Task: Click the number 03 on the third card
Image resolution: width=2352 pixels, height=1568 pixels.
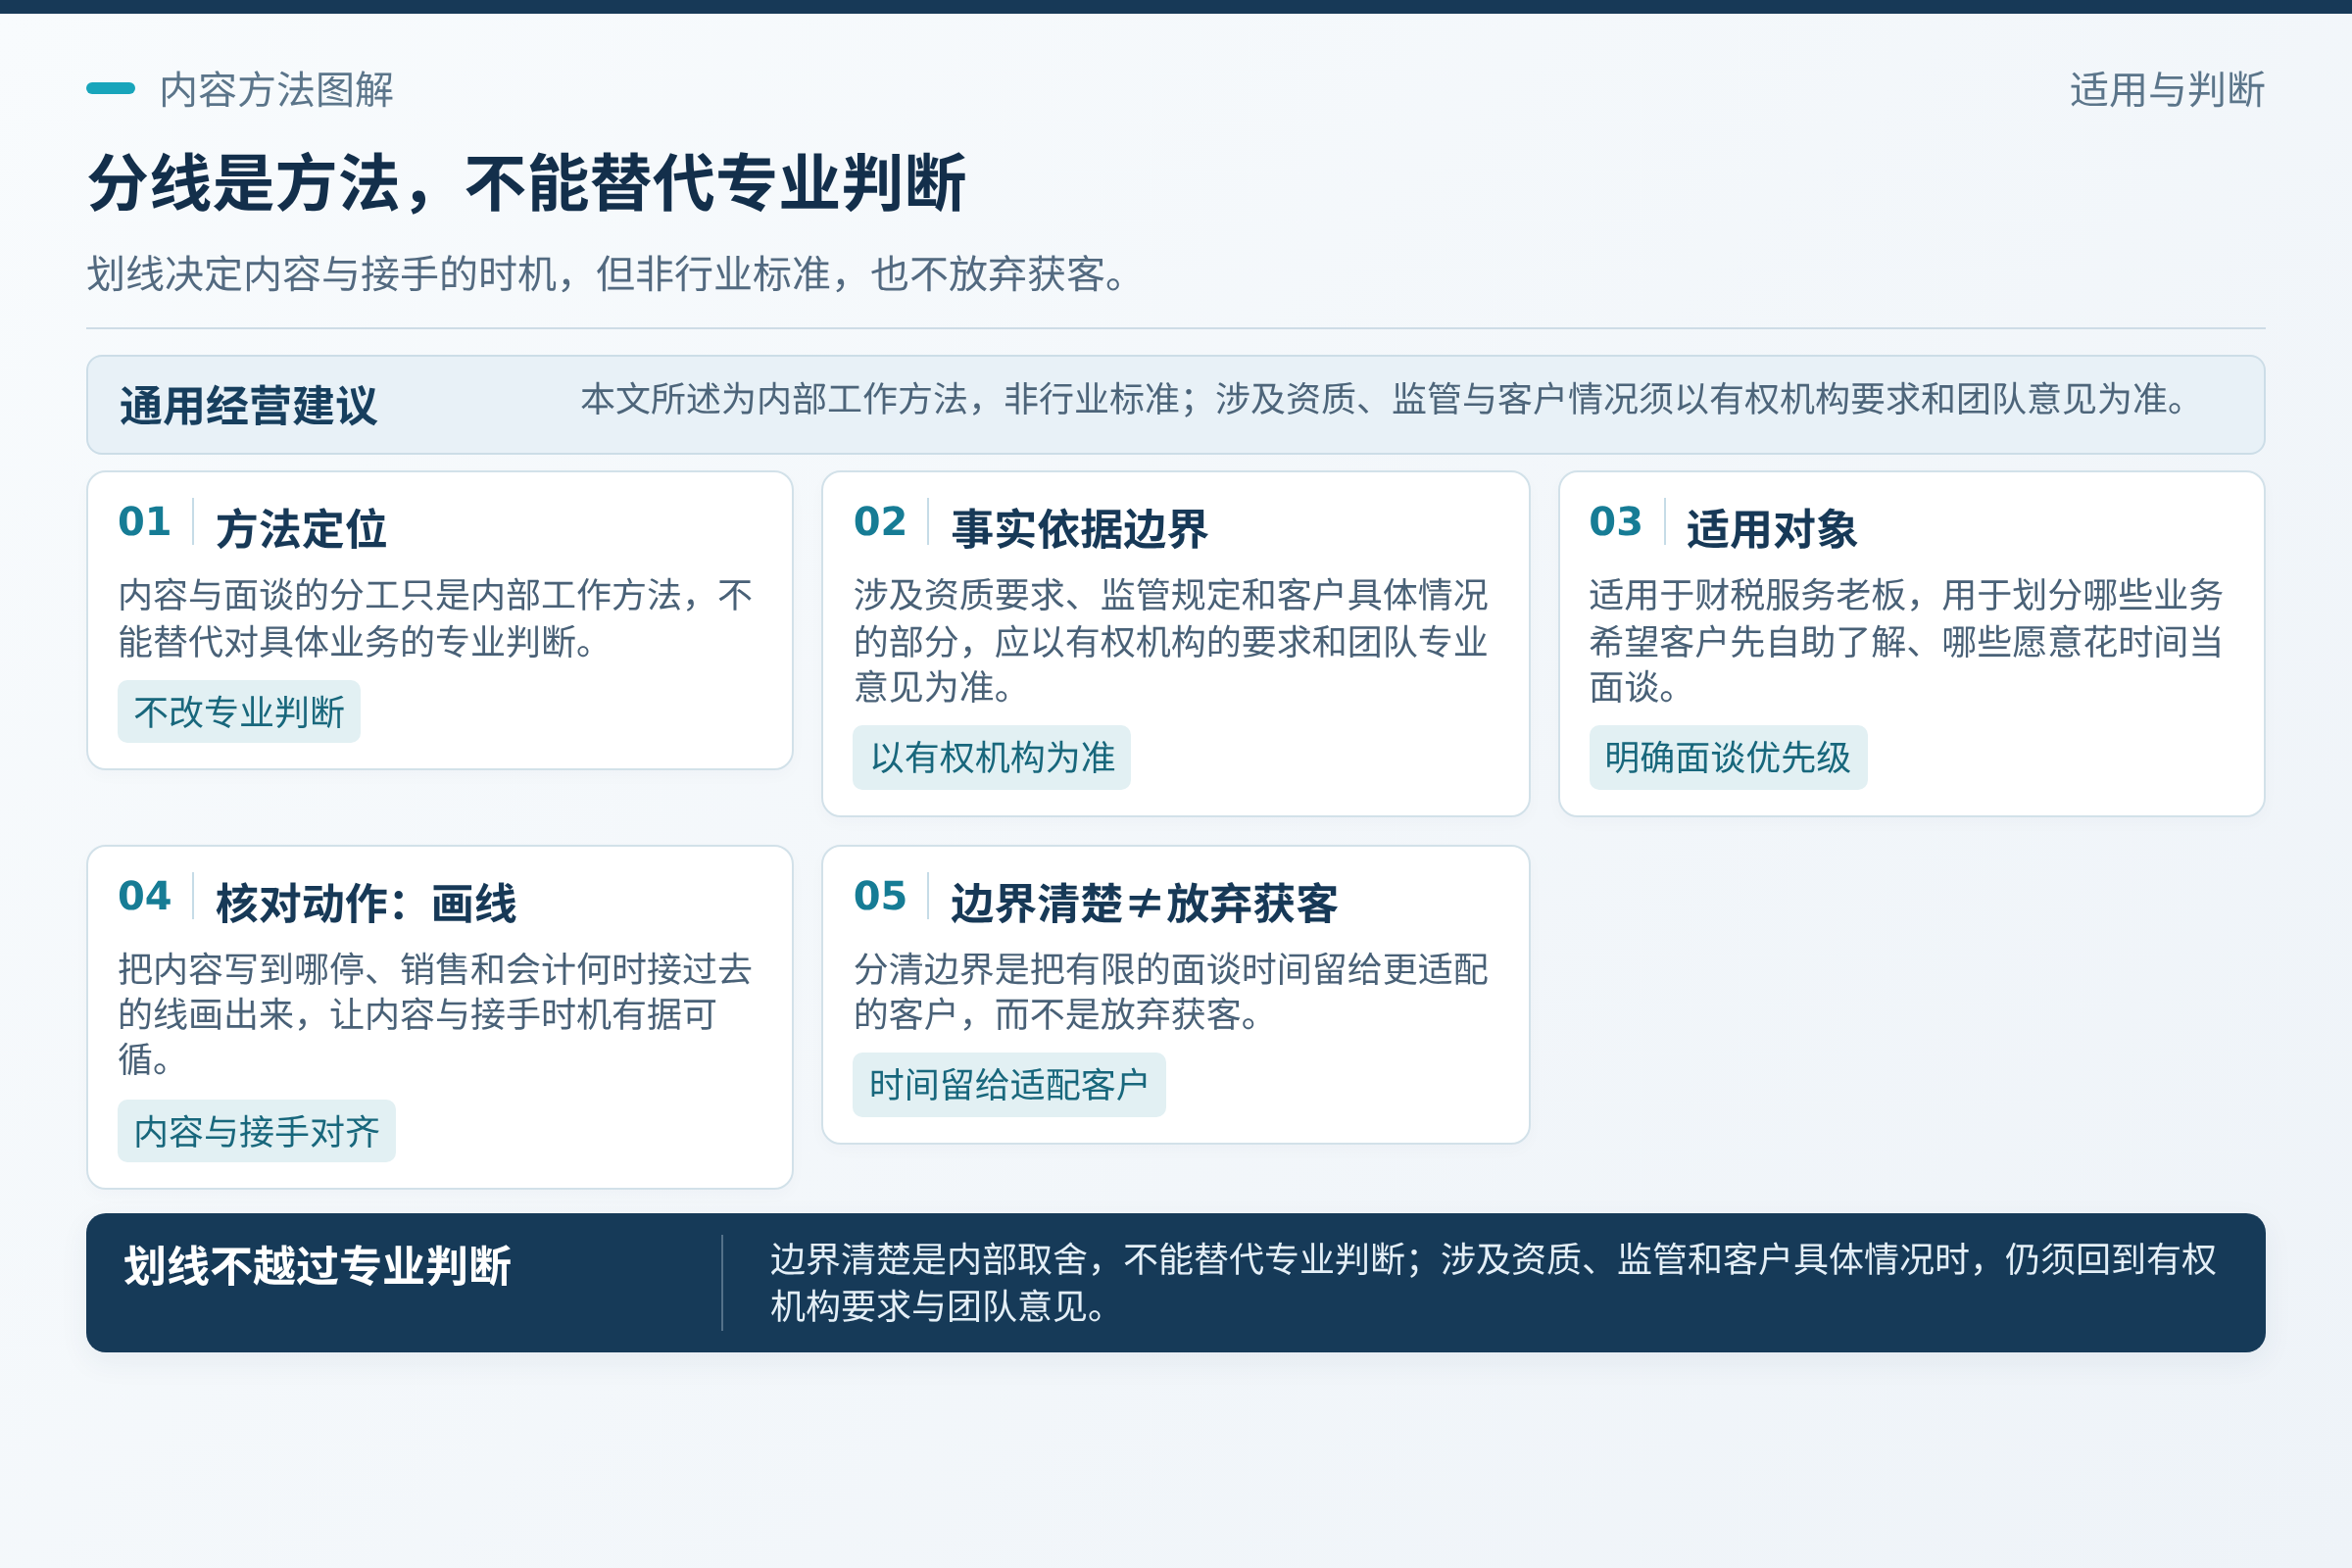Action: (x=1616, y=522)
